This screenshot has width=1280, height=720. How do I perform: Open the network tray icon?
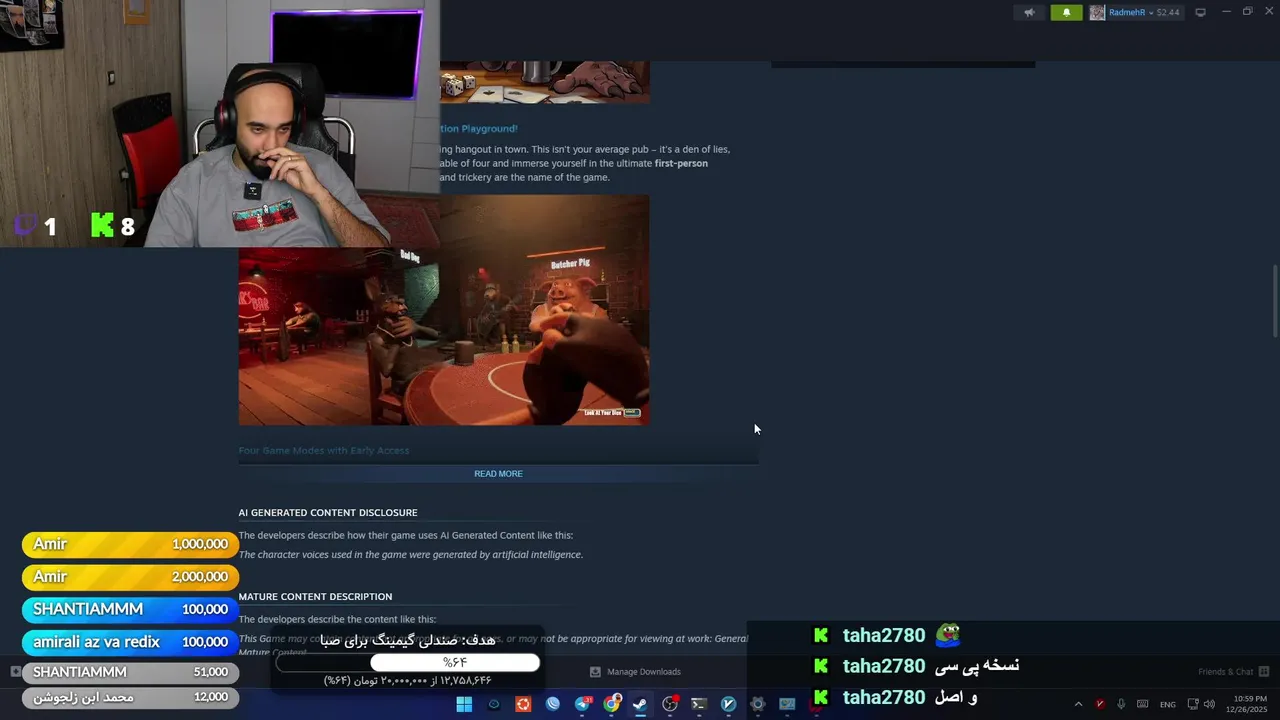coord(1193,704)
